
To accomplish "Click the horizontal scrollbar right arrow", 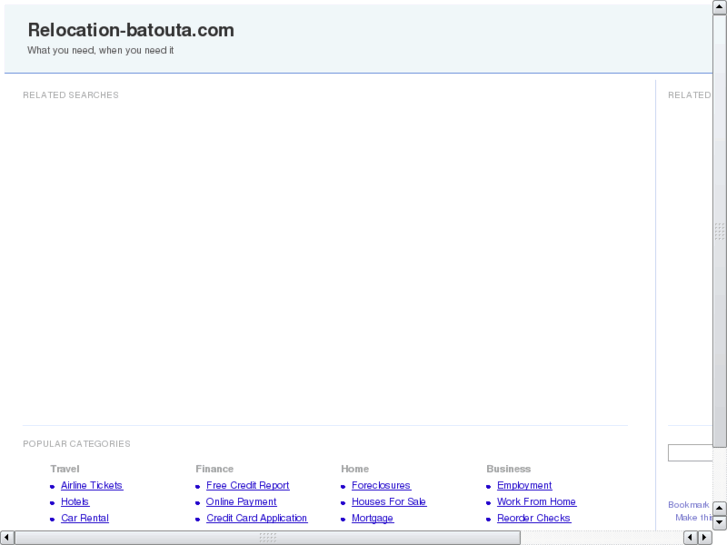I will (705, 538).
